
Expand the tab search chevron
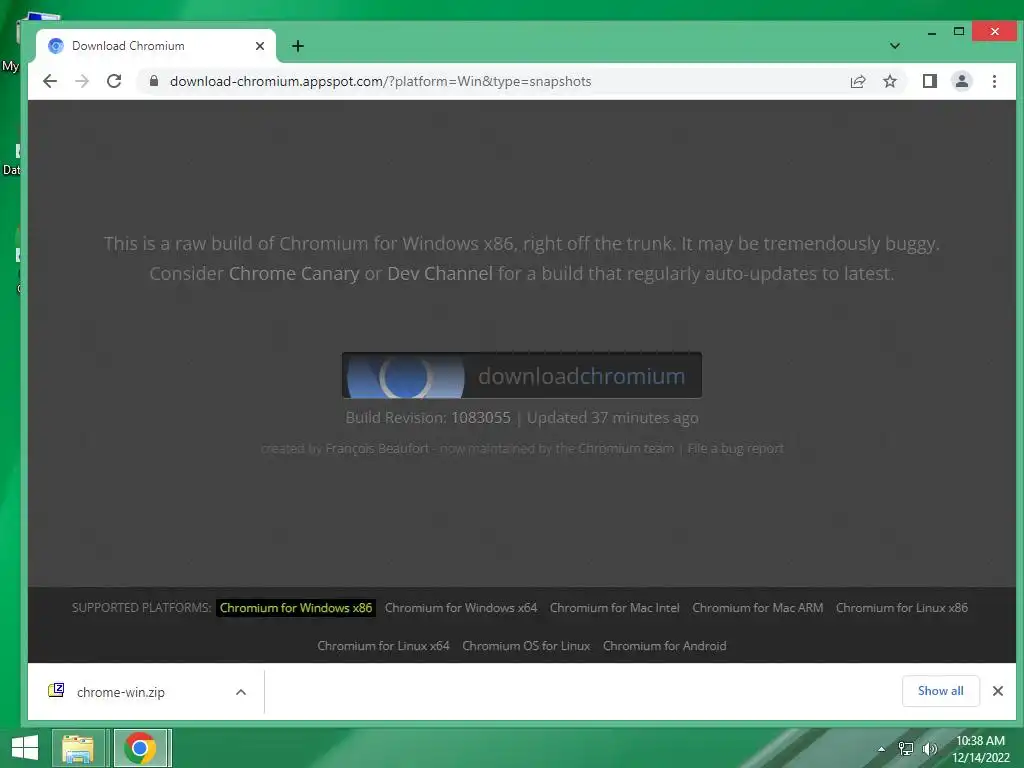pos(895,46)
